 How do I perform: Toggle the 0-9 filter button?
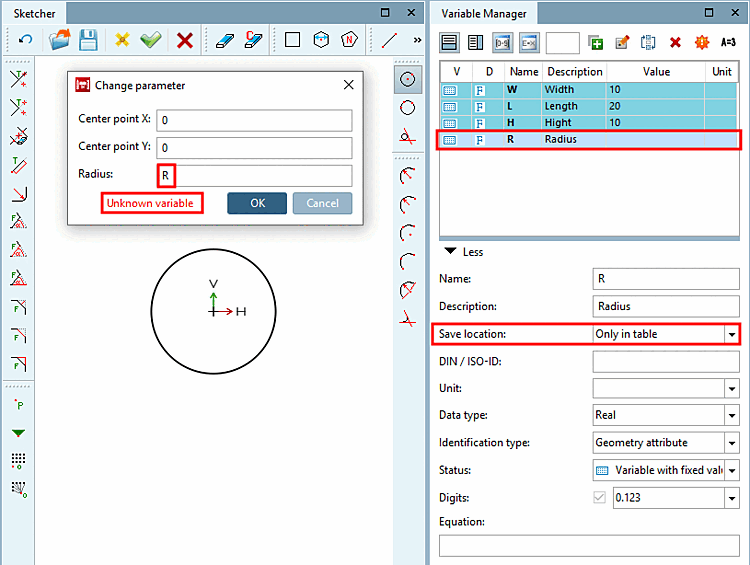pos(503,43)
